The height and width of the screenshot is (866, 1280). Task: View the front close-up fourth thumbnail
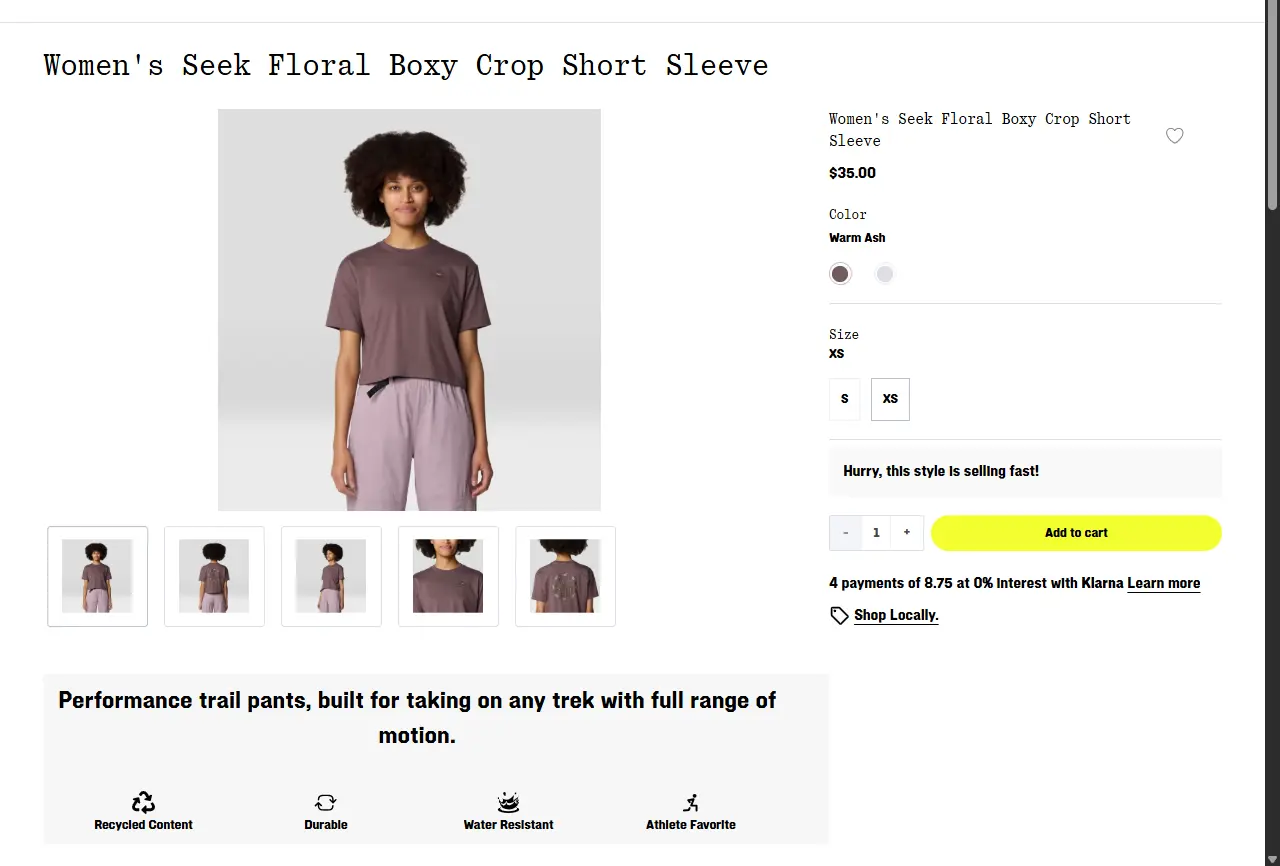point(448,576)
